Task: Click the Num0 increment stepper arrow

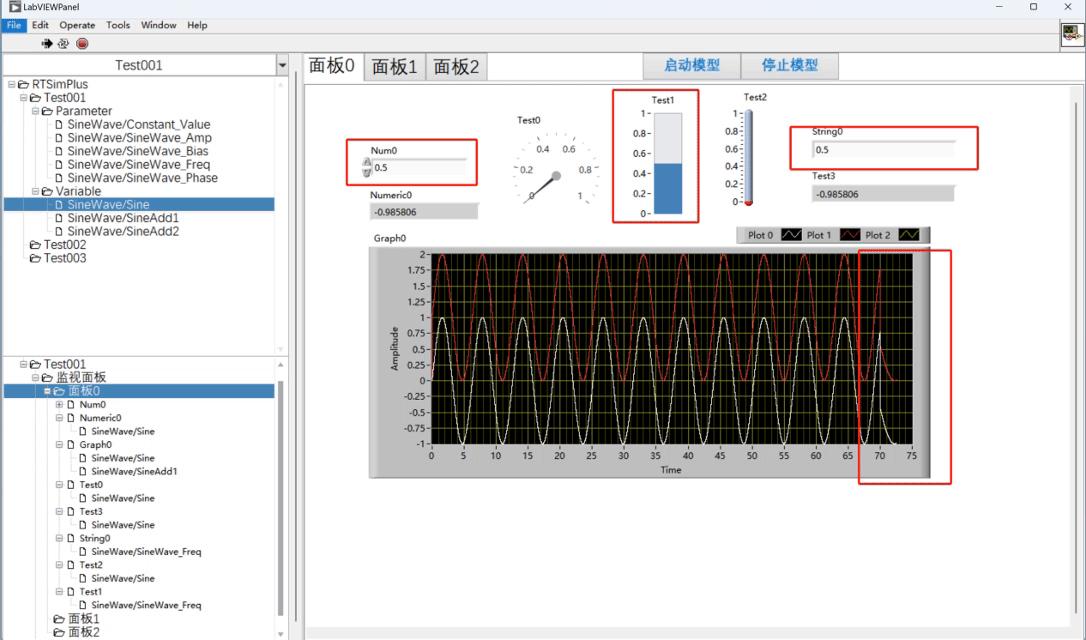Action: [367, 163]
